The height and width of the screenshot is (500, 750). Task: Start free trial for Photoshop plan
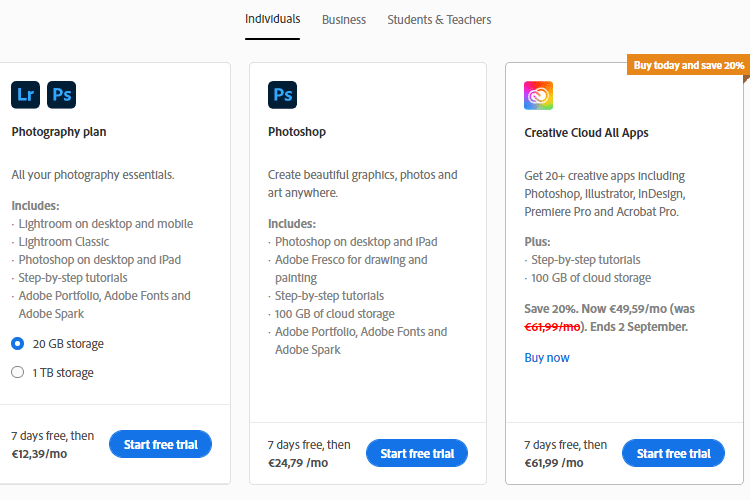pos(417,453)
